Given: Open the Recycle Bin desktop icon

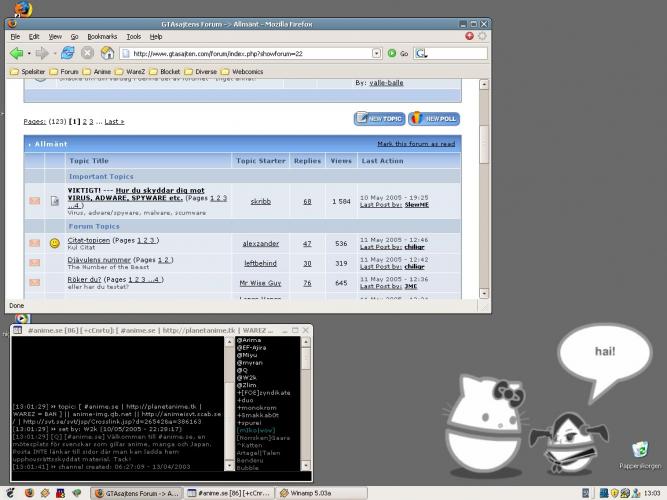Looking at the screenshot, I should 640,455.
